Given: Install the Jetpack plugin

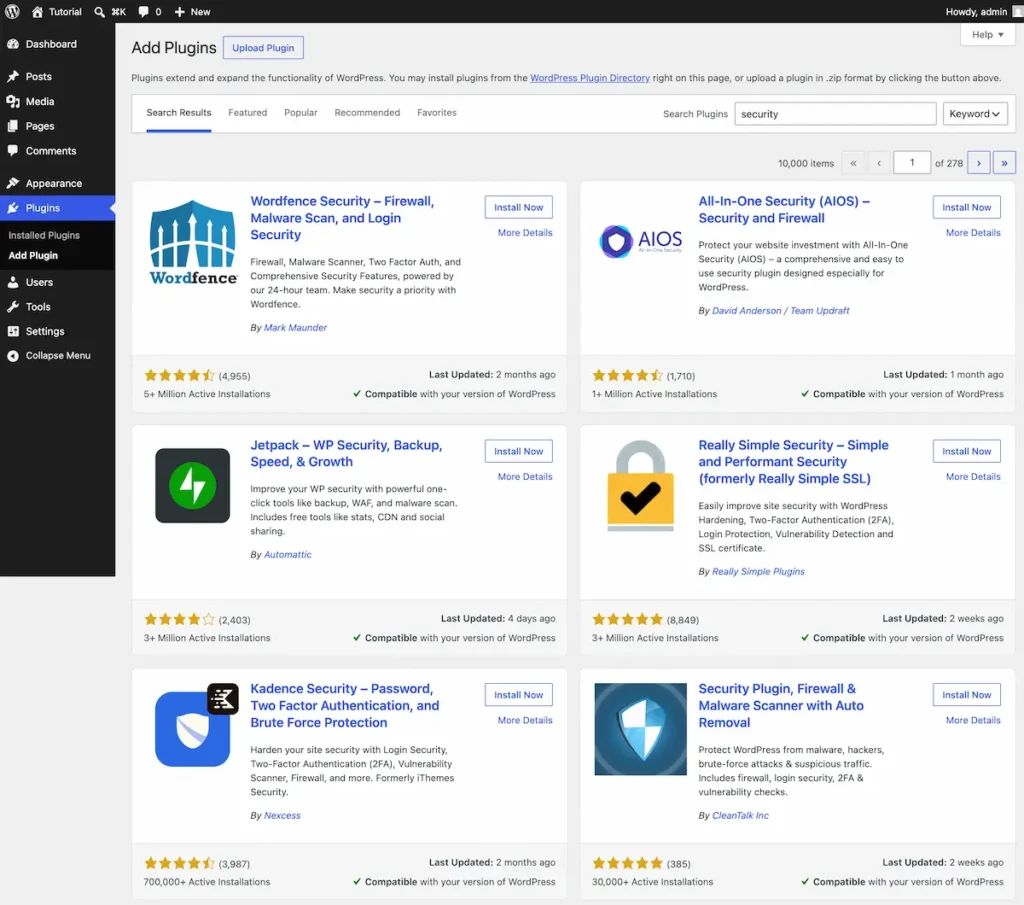Looking at the screenshot, I should tap(519, 451).
